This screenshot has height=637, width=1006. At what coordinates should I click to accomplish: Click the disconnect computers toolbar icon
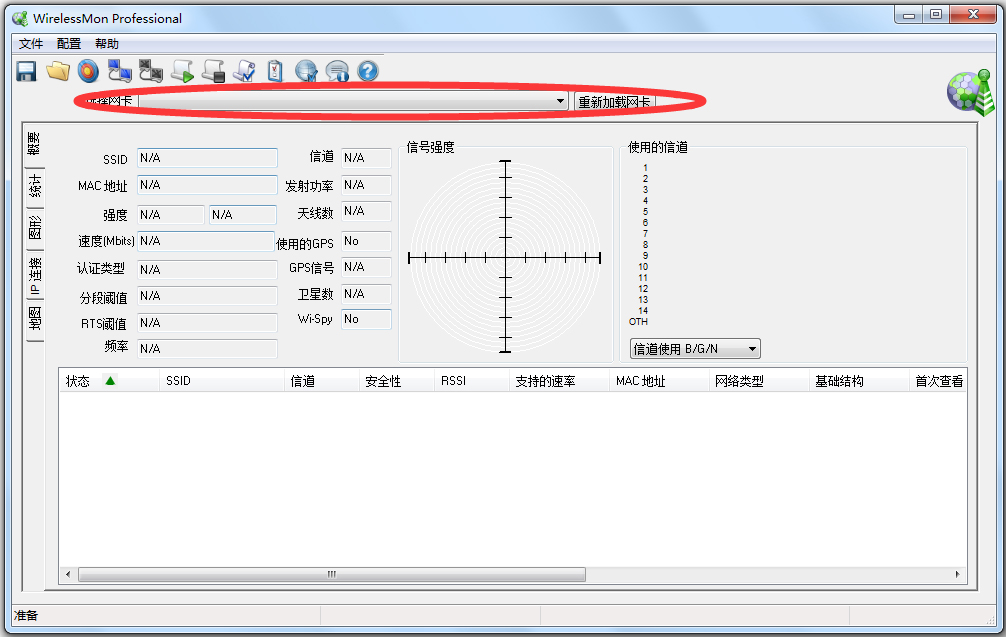(x=151, y=71)
